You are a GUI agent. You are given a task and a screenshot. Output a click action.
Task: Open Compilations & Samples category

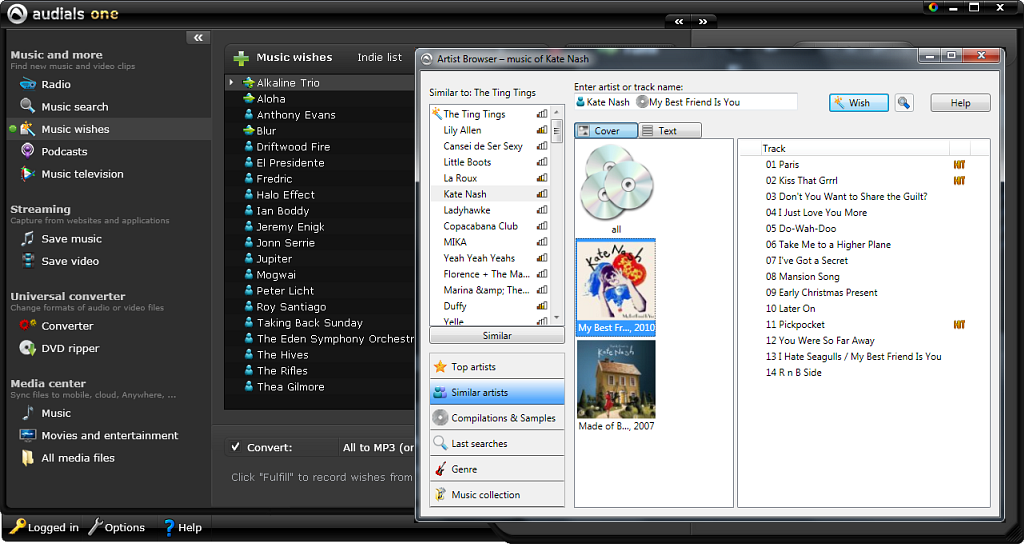[497, 418]
